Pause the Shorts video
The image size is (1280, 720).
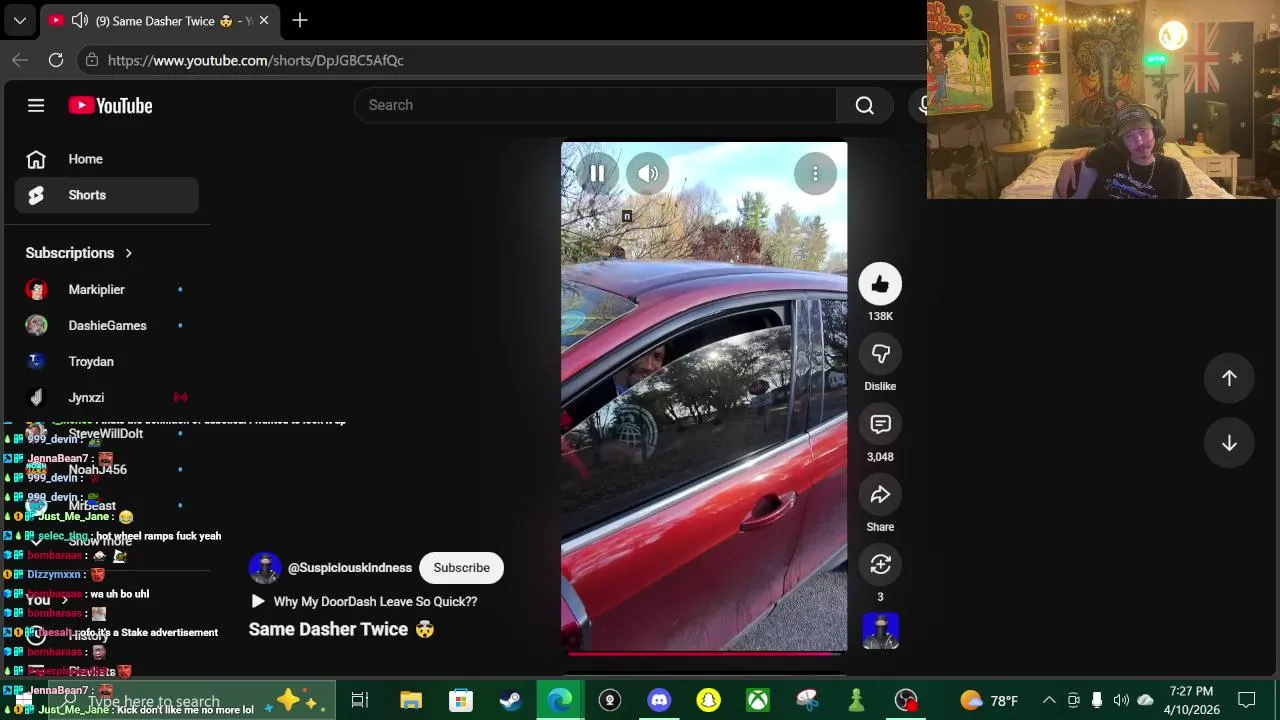coord(597,174)
